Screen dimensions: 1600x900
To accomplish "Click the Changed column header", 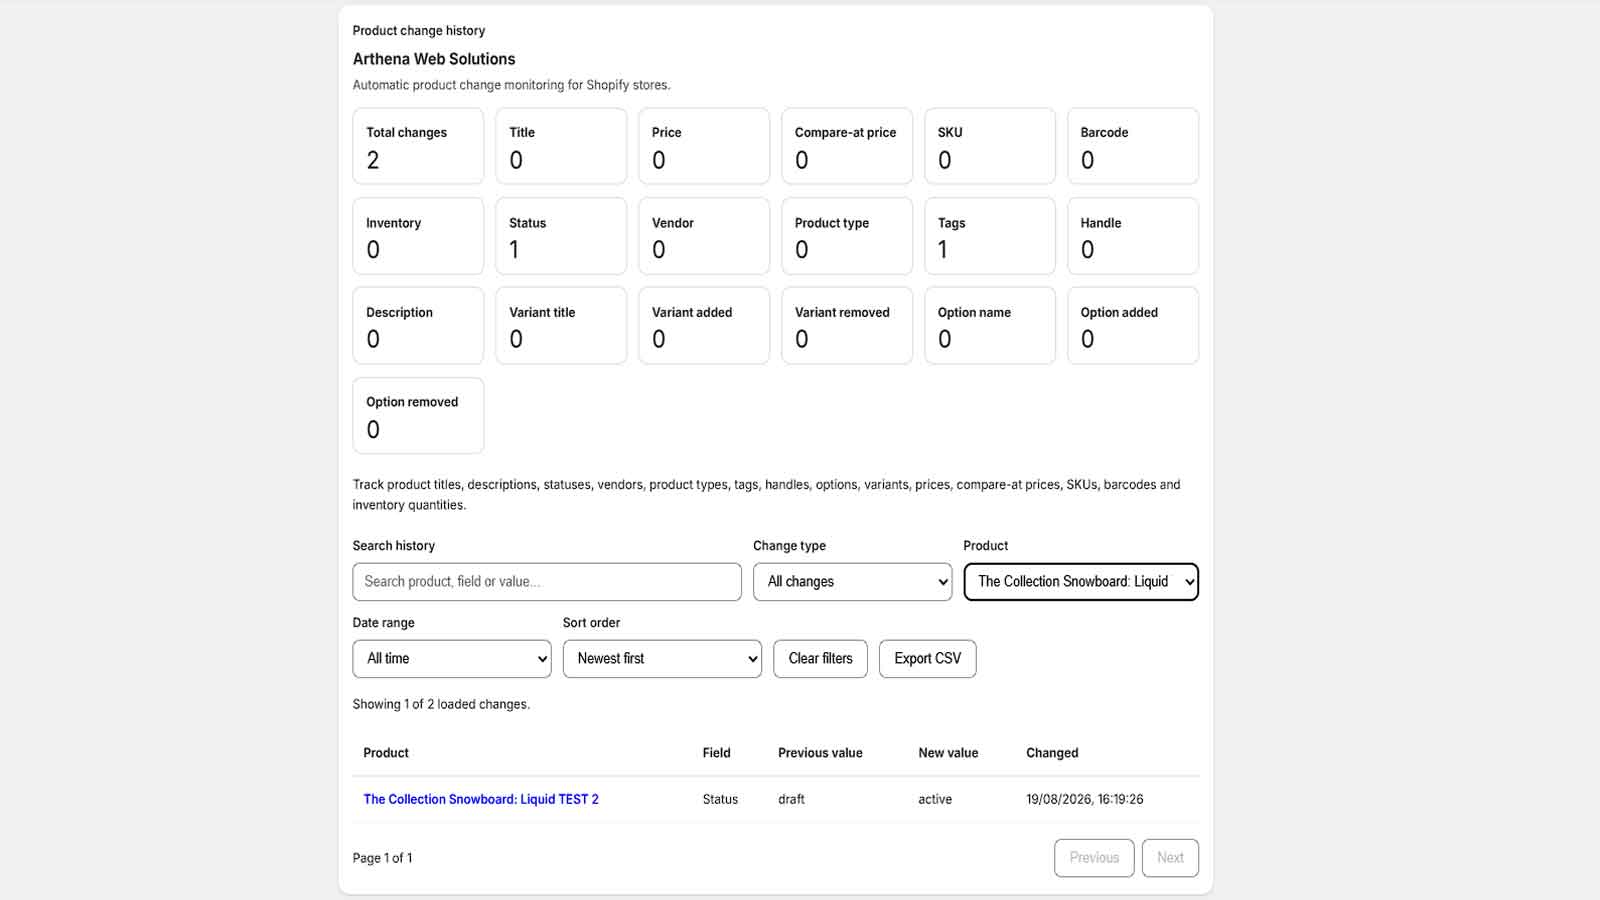I will [1052, 753].
